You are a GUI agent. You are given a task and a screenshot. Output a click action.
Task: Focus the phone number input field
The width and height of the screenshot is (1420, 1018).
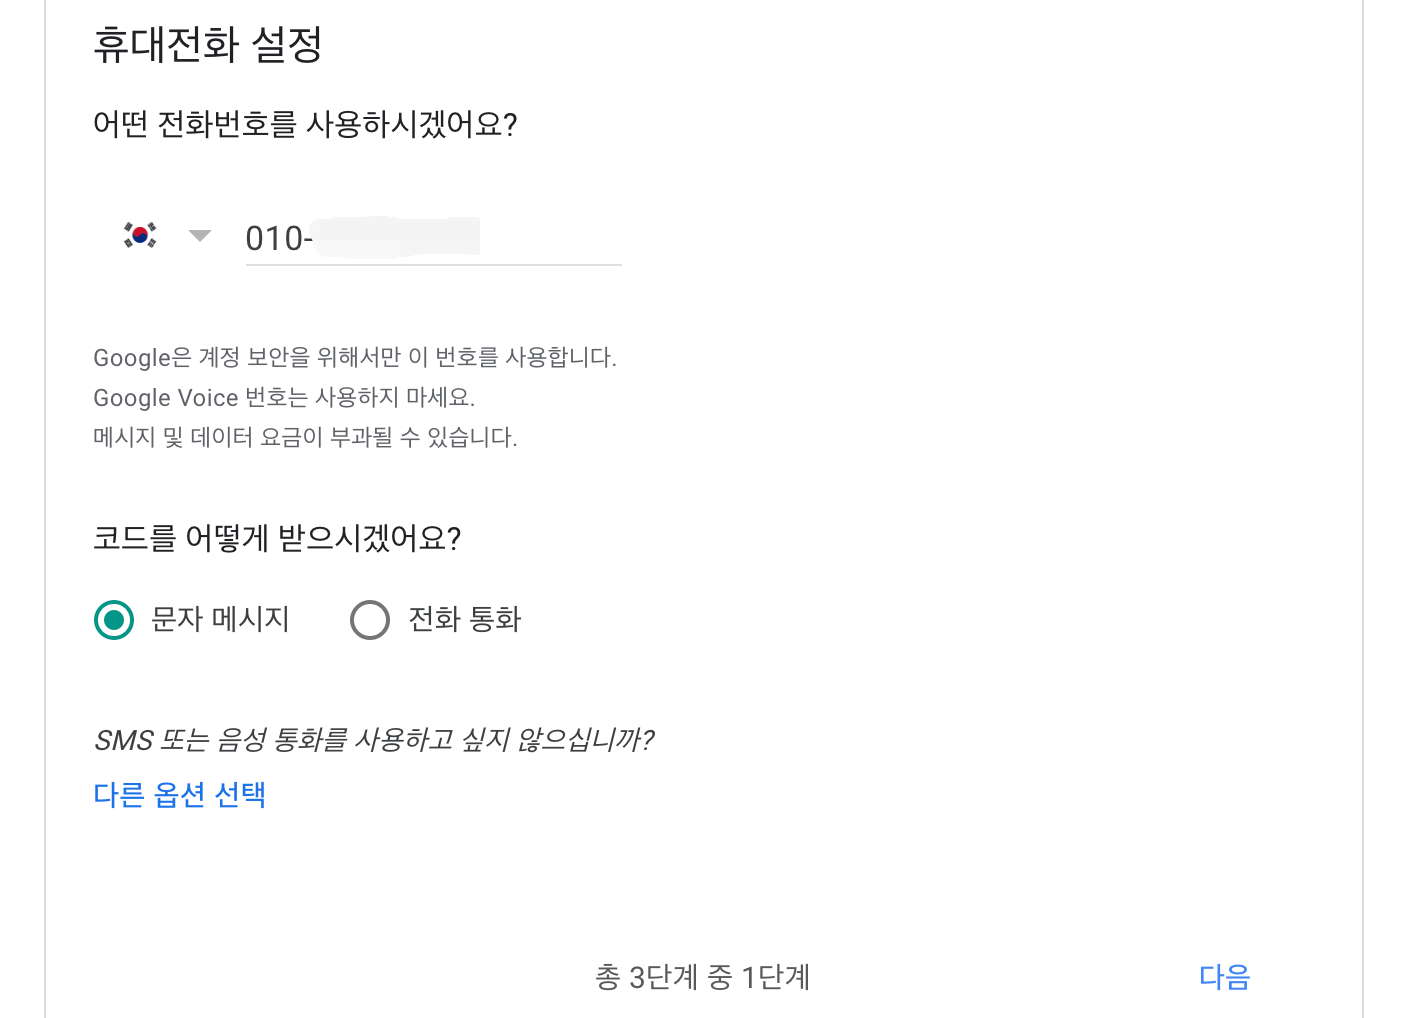point(433,239)
